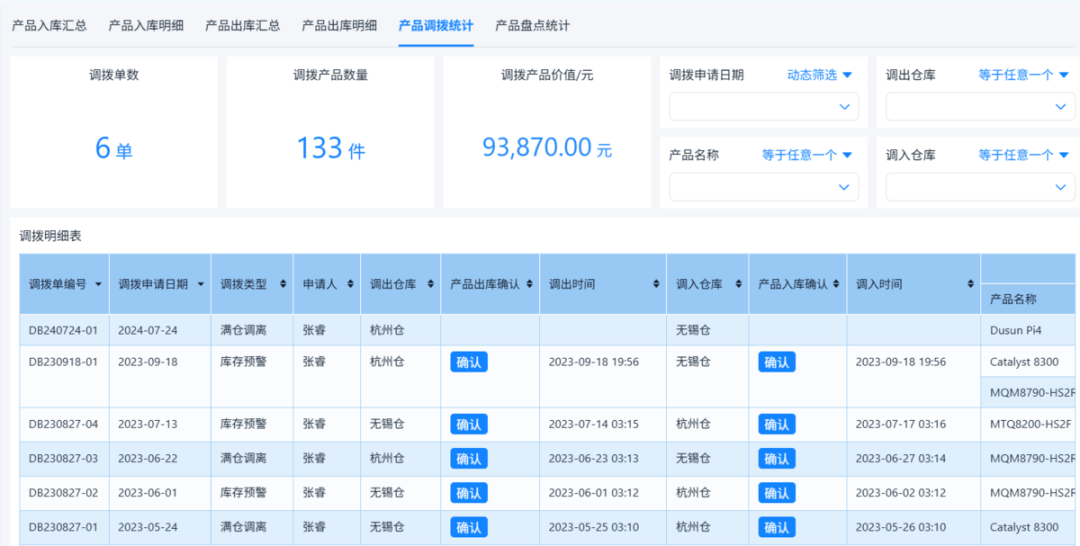Switch to 产品入库汇总 tab
Image resolution: width=1080 pixels, height=546 pixels.
(x=50, y=26)
